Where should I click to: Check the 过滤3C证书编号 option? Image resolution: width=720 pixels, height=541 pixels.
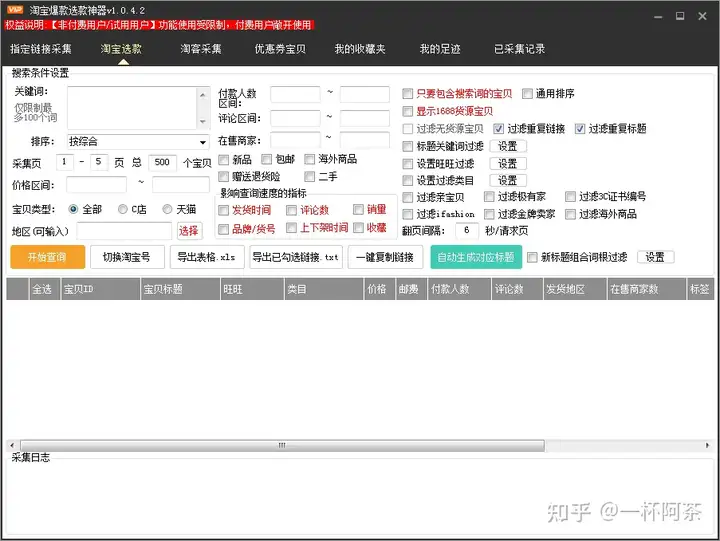pos(570,197)
